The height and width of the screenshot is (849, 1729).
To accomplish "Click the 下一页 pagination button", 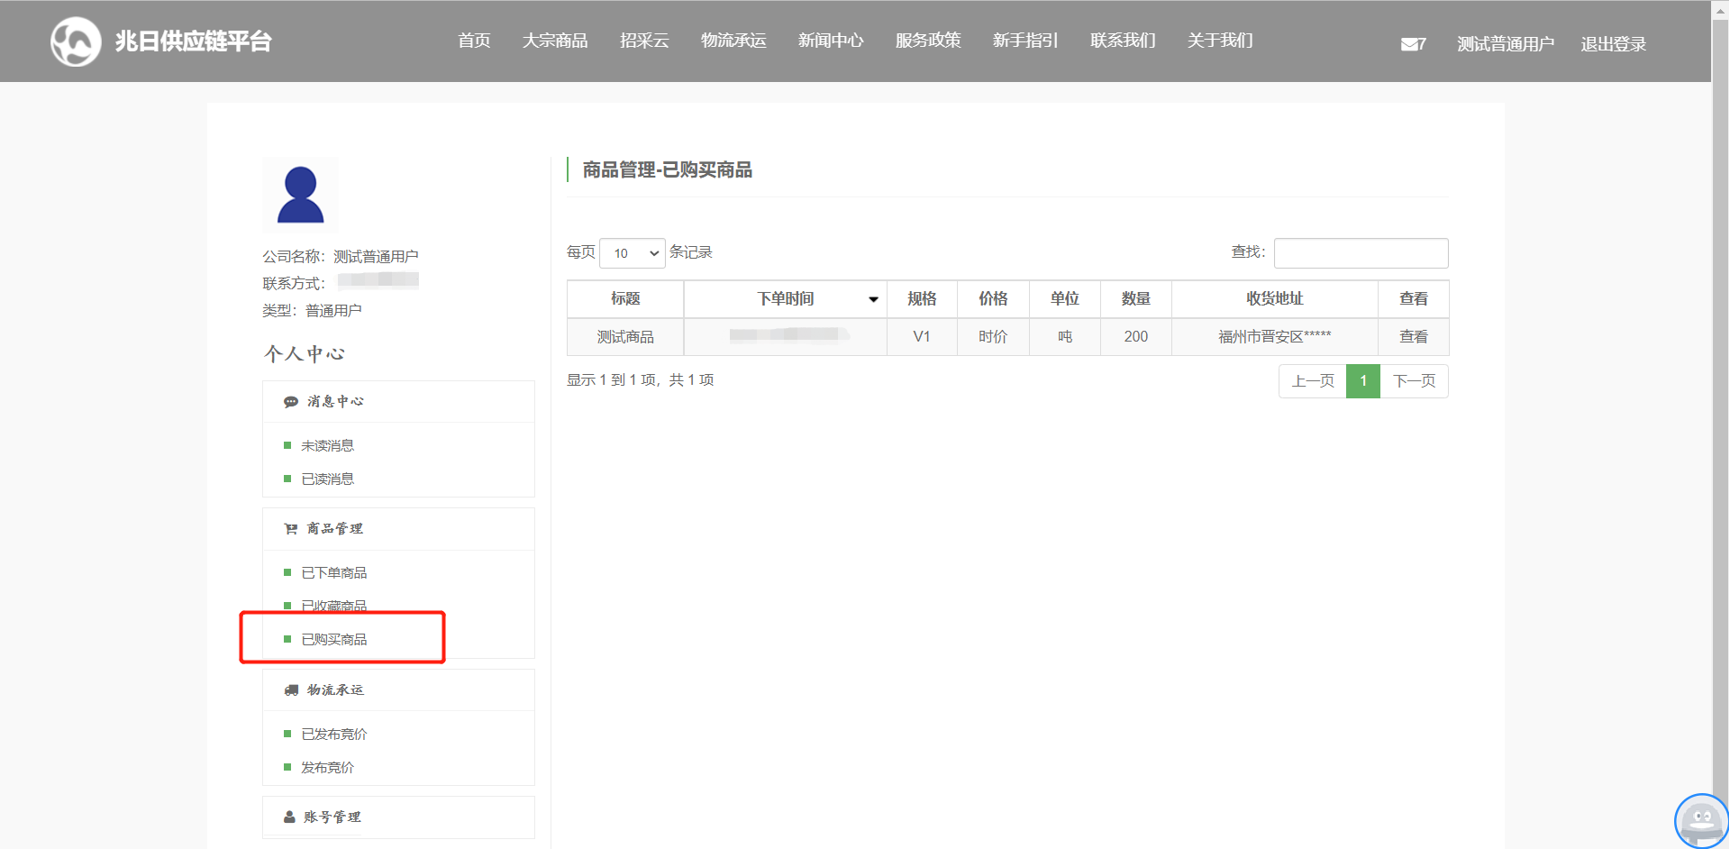I will point(1414,381).
